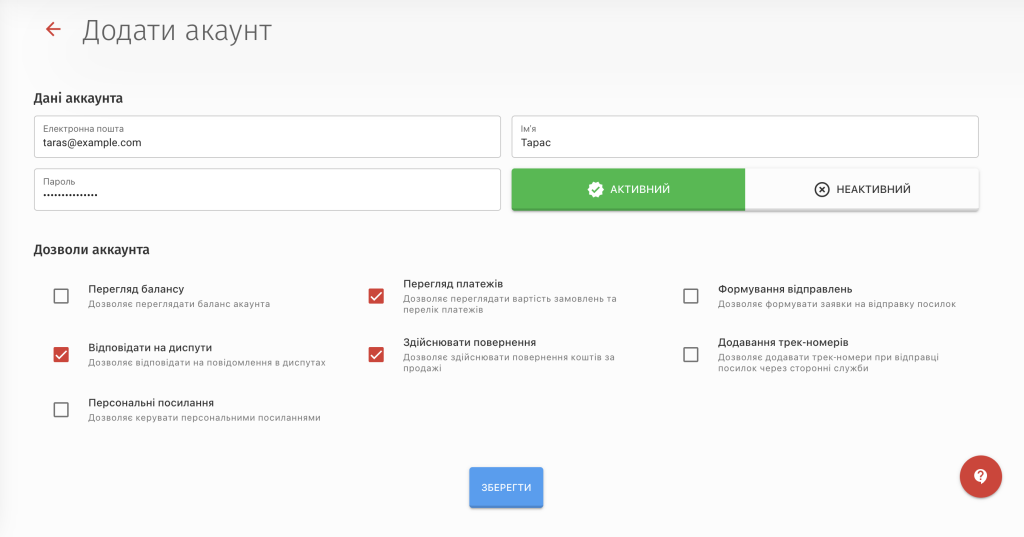The height and width of the screenshot is (537, 1024).
Task: Set account status to Неактивний
Action: click(x=862, y=189)
